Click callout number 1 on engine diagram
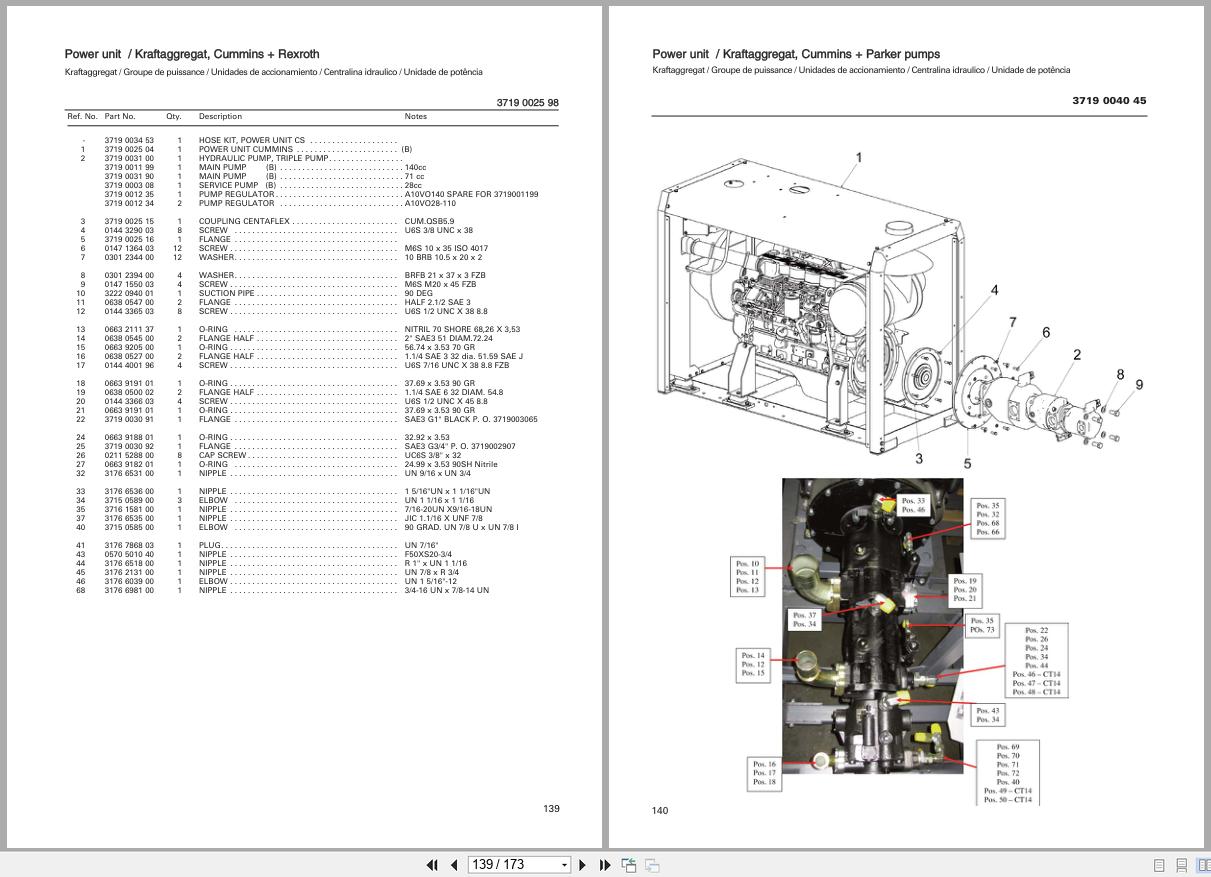This screenshot has height=877, width=1211. (859, 157)
